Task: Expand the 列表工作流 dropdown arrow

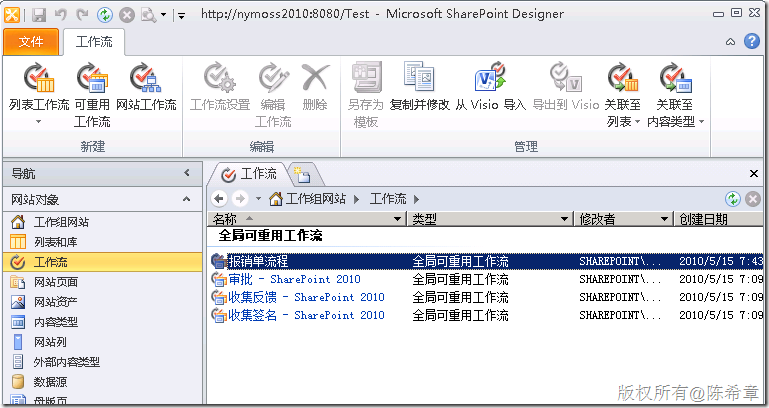Action: (x=39, y=122)
